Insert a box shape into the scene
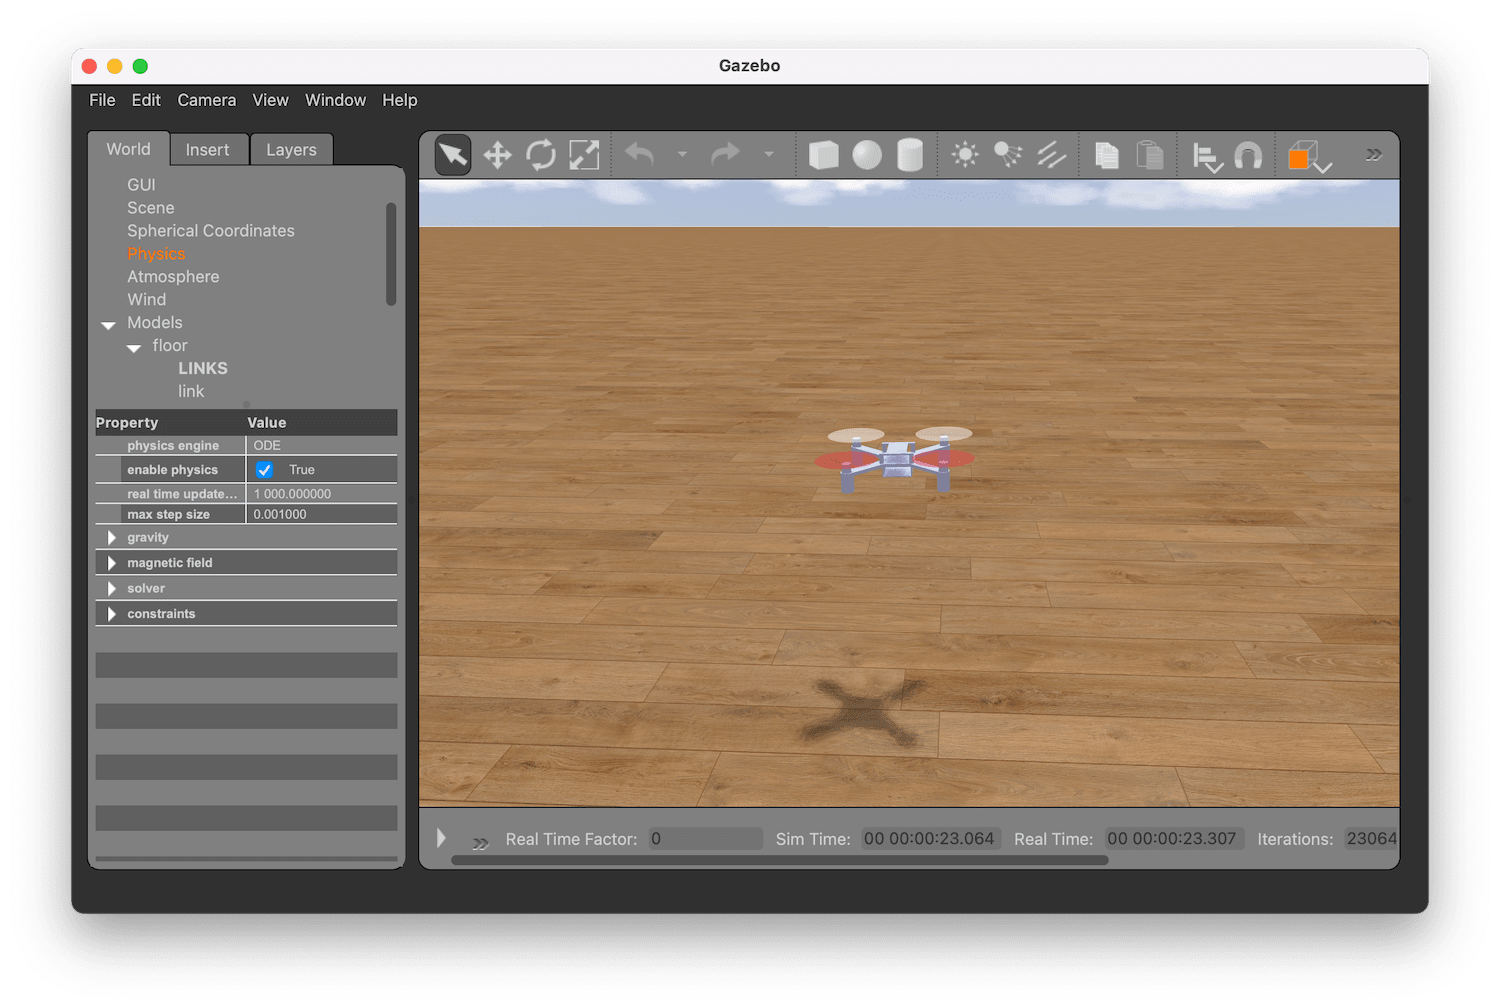This screenshot has height=1008, width=1500. [823, 155]
